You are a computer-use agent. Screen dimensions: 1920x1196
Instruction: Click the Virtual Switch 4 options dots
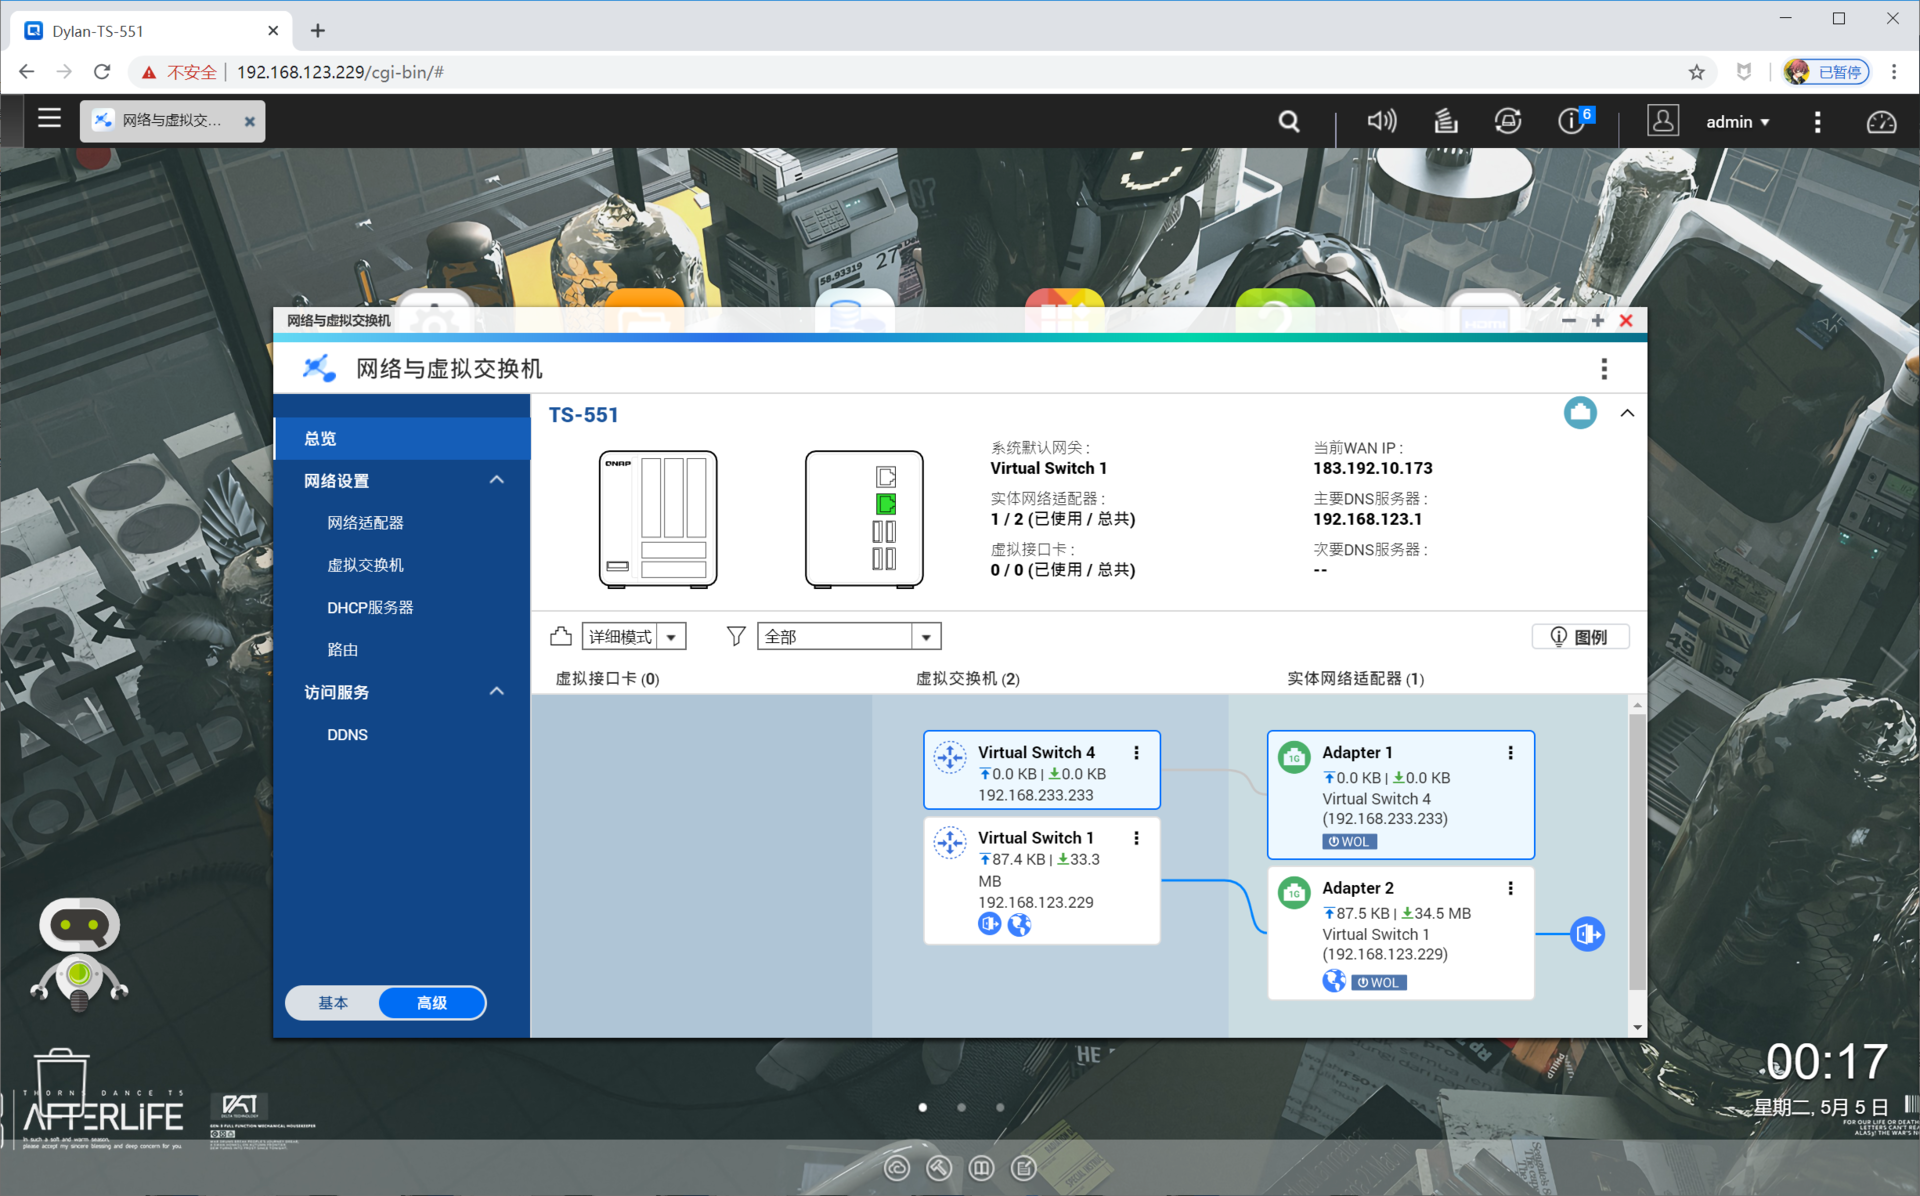pyautogui.click(x=1136, y=753)
